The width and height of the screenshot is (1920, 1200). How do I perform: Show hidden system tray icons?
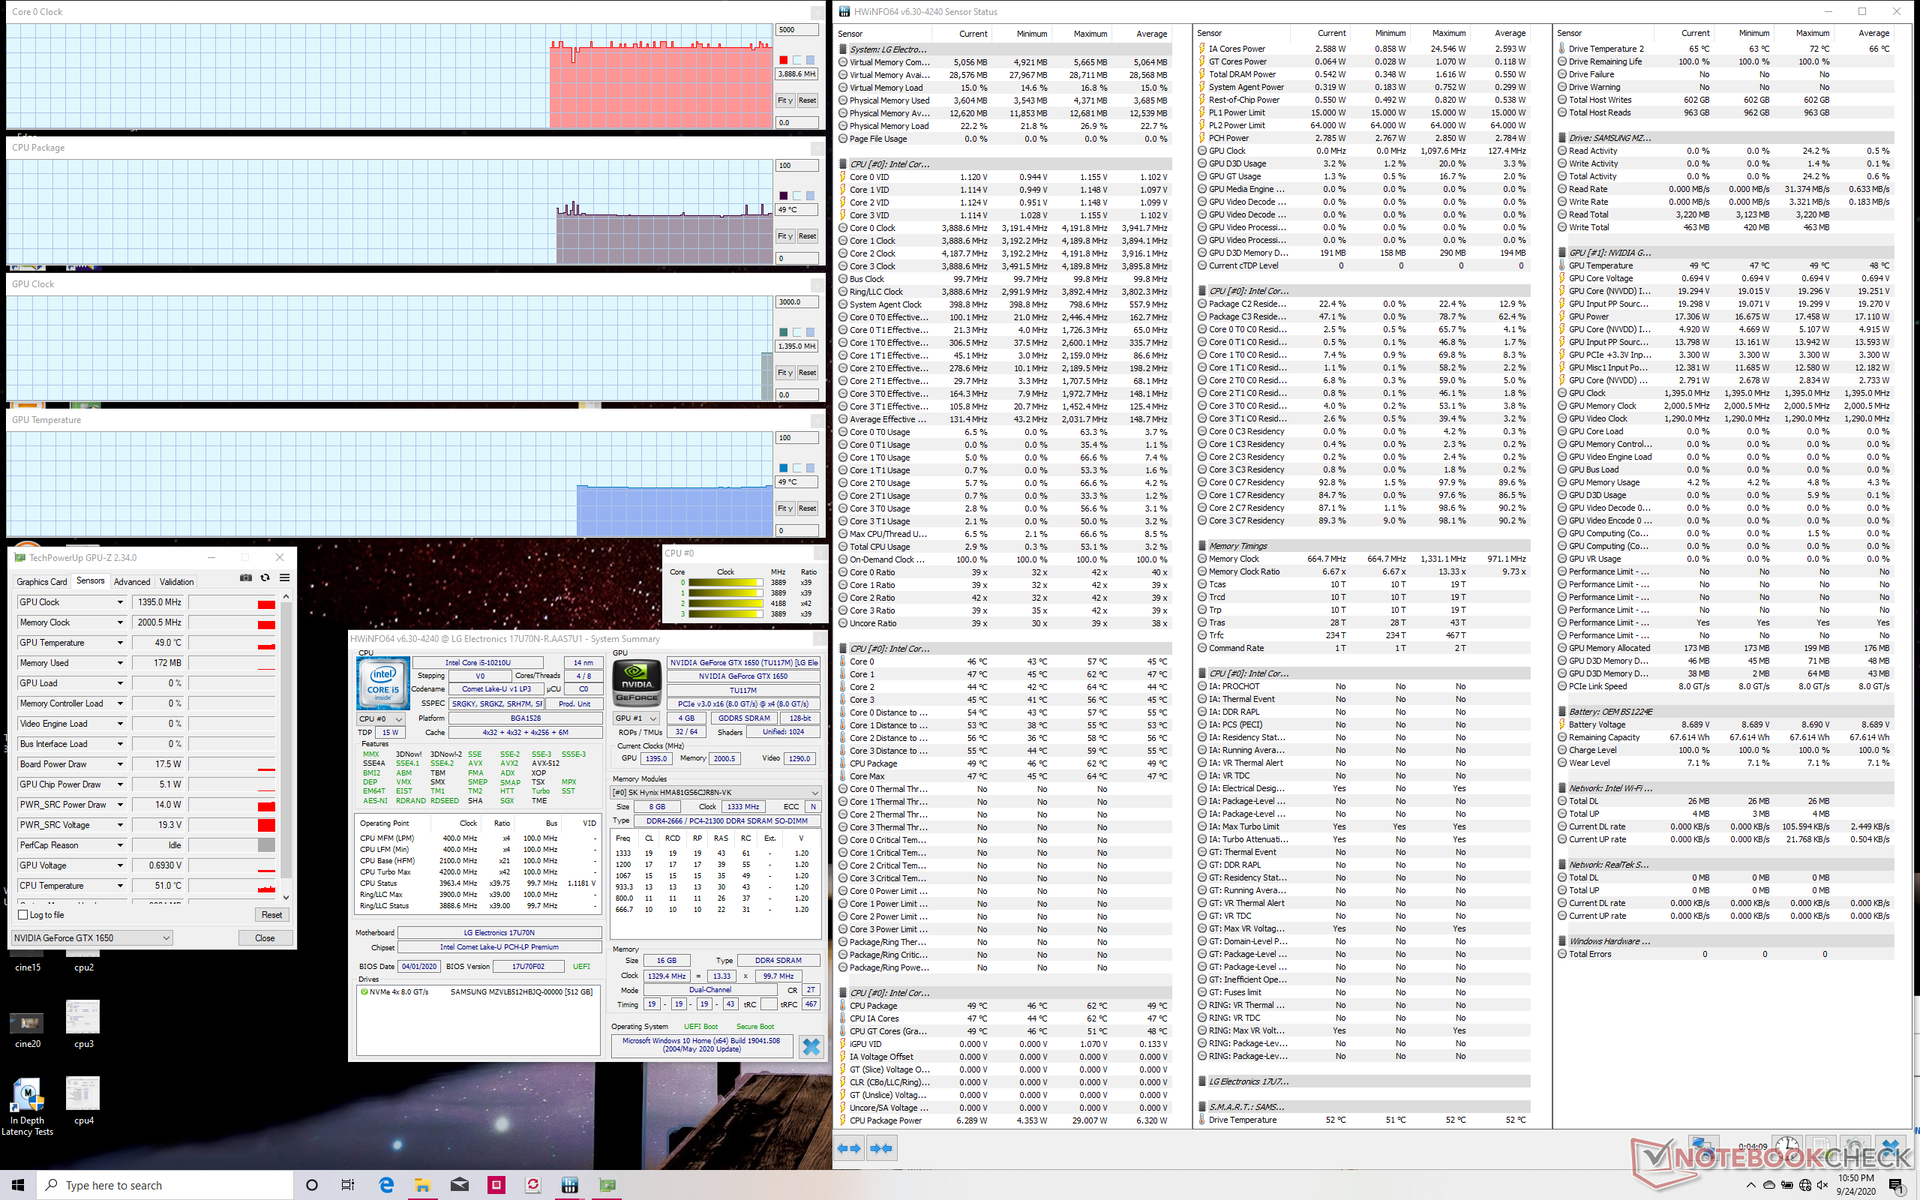1750,1185
